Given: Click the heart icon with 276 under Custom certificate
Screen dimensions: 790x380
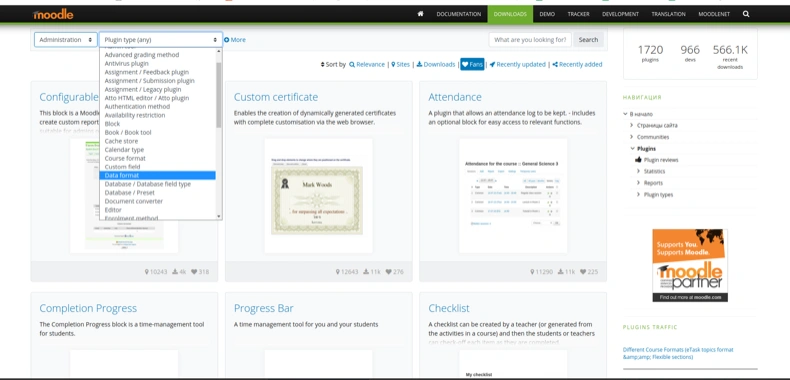Looking at the screenshot, I should [x=388, y=272].
